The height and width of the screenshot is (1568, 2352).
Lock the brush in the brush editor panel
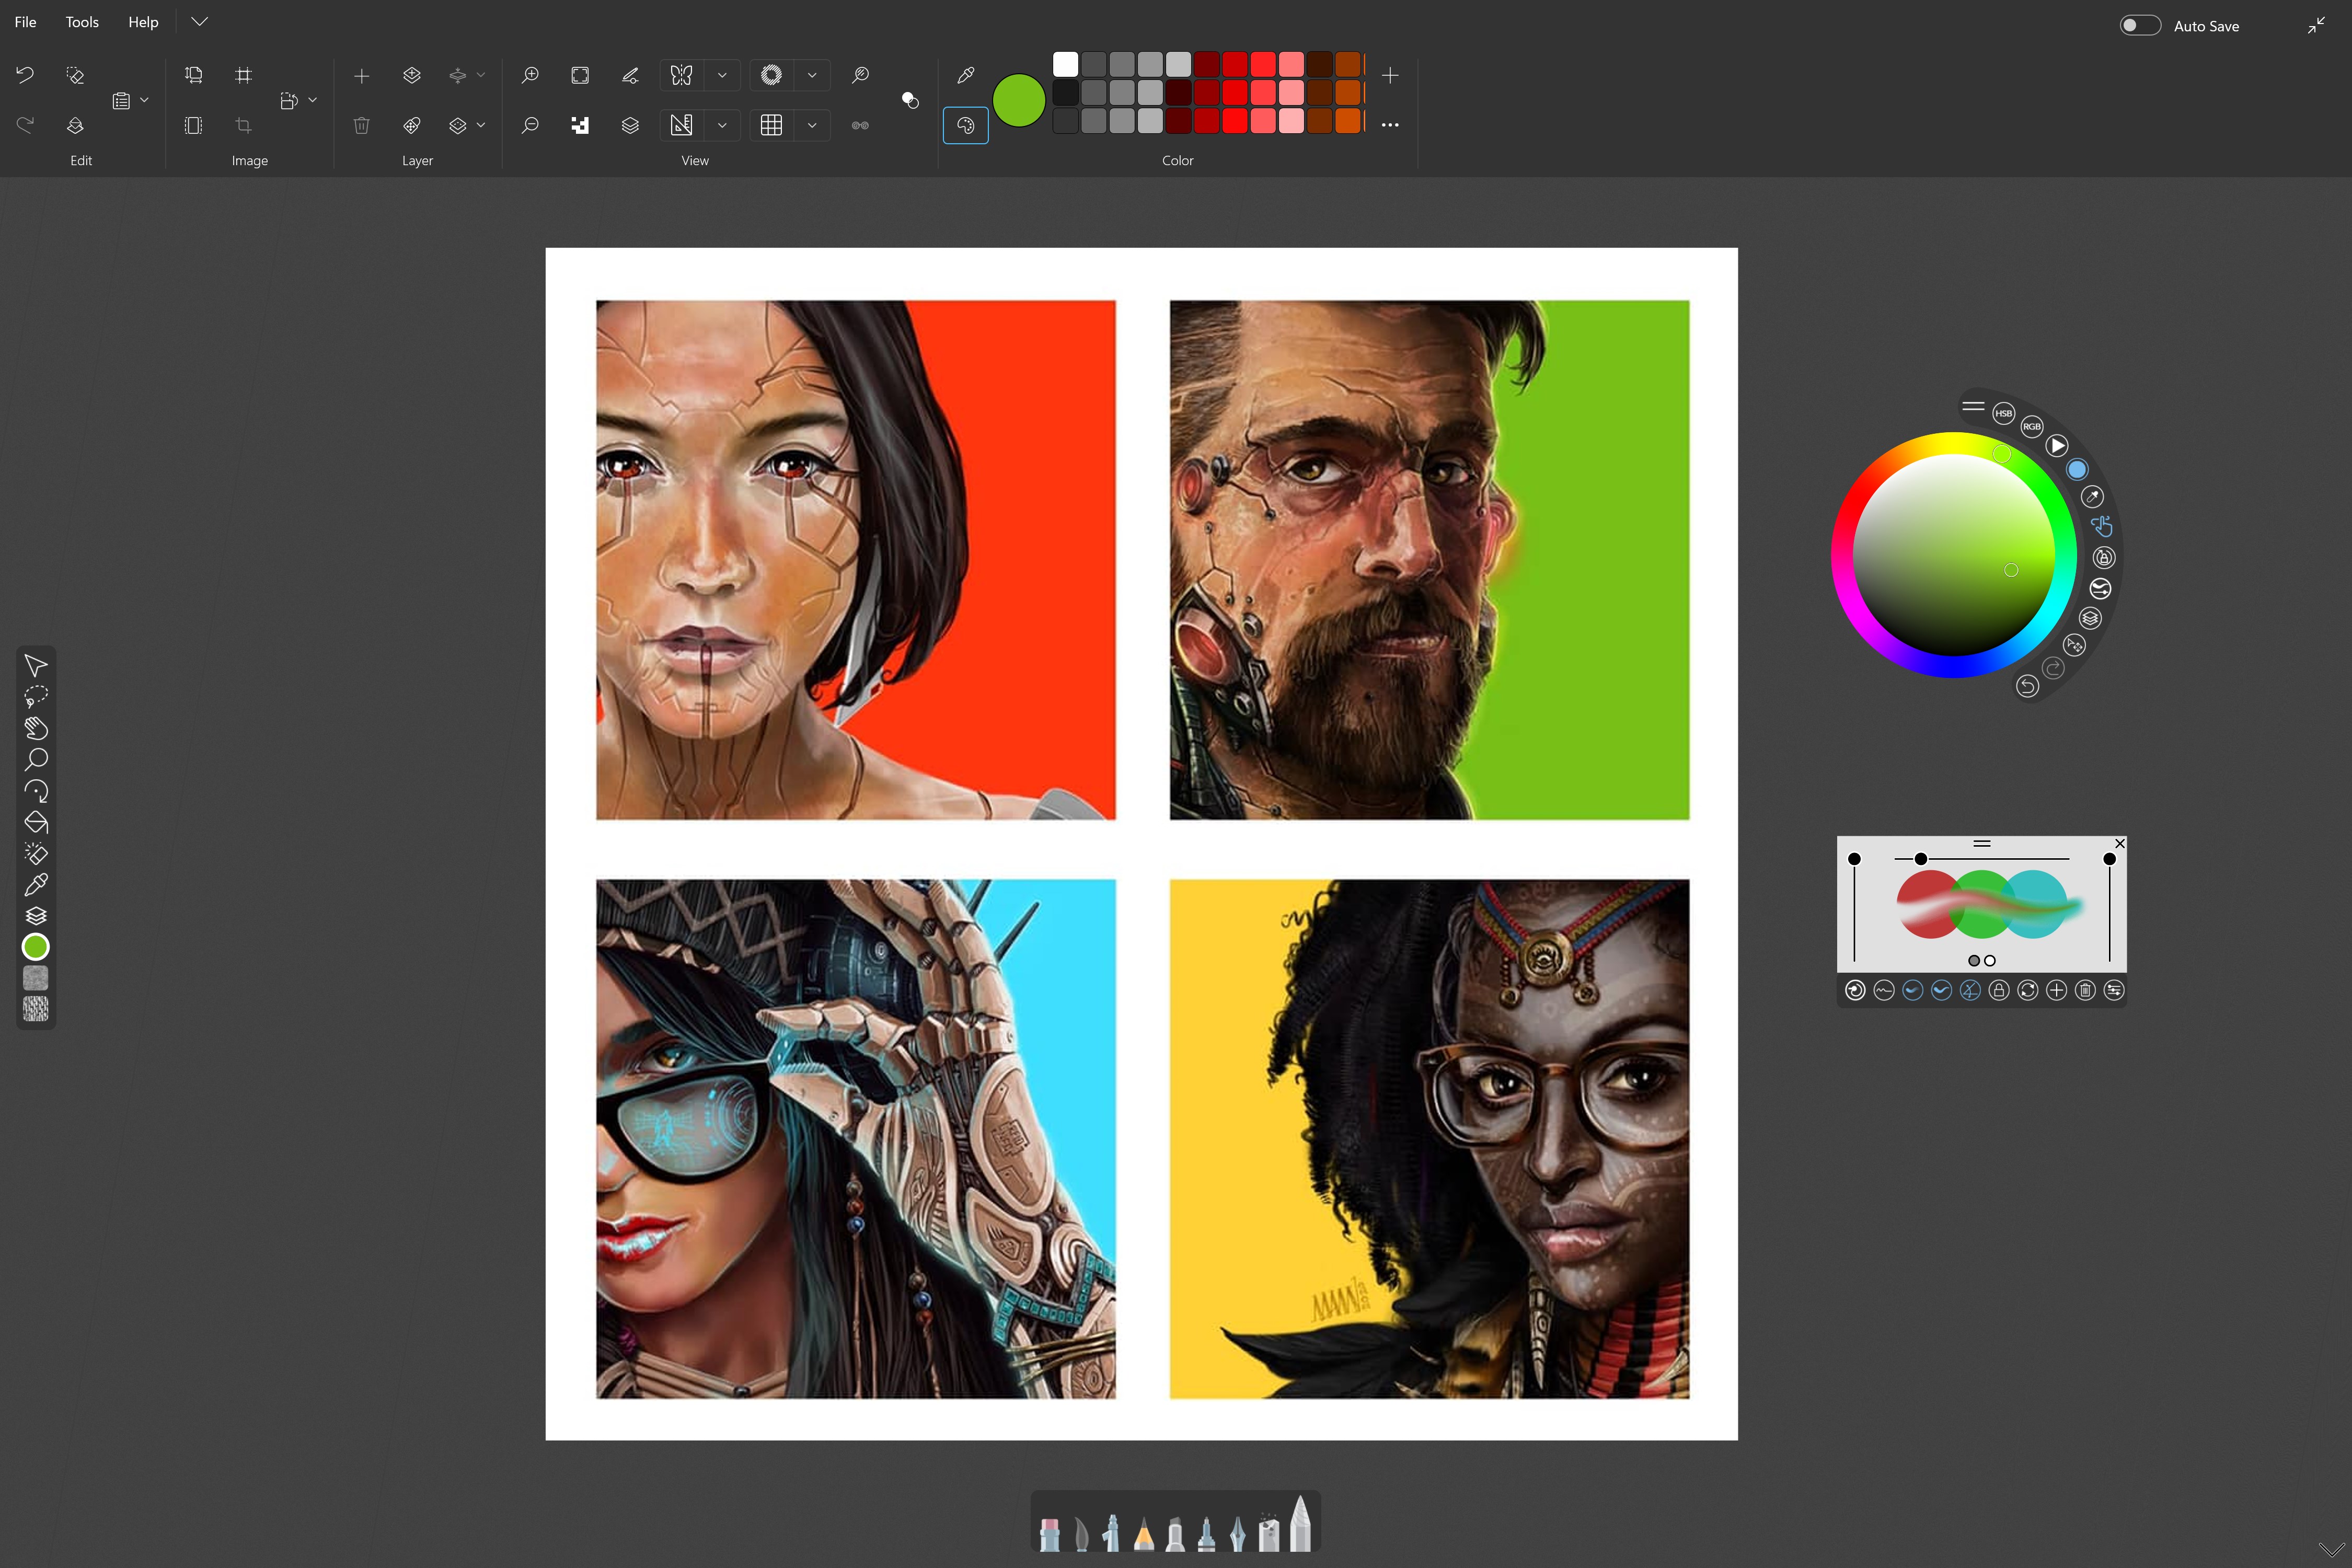tap(1998, 990)
